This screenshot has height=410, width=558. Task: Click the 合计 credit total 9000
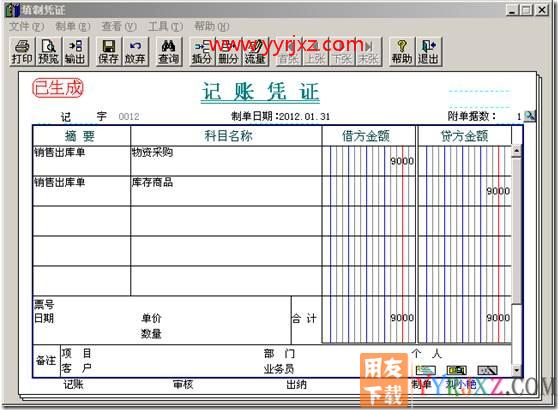click(498, 317)
